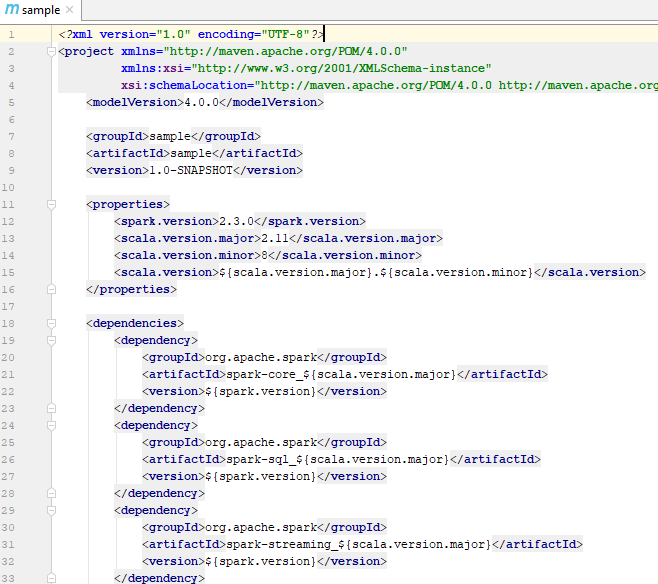Click the </properties> closing tag
Viewport: 658px width, 584px height.
[x=131, y=289]
